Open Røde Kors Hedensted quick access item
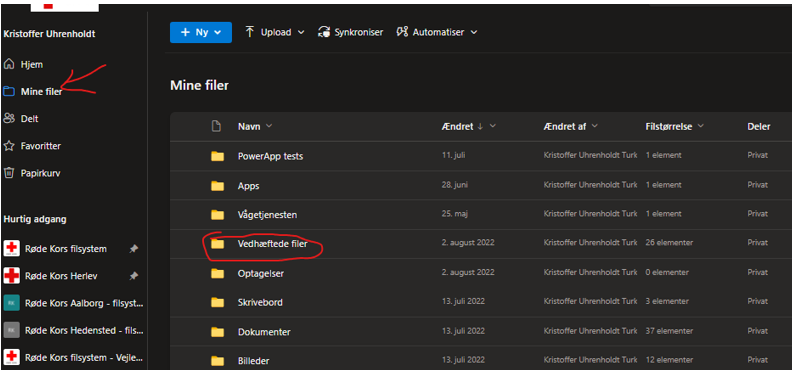 click(73, 330)
